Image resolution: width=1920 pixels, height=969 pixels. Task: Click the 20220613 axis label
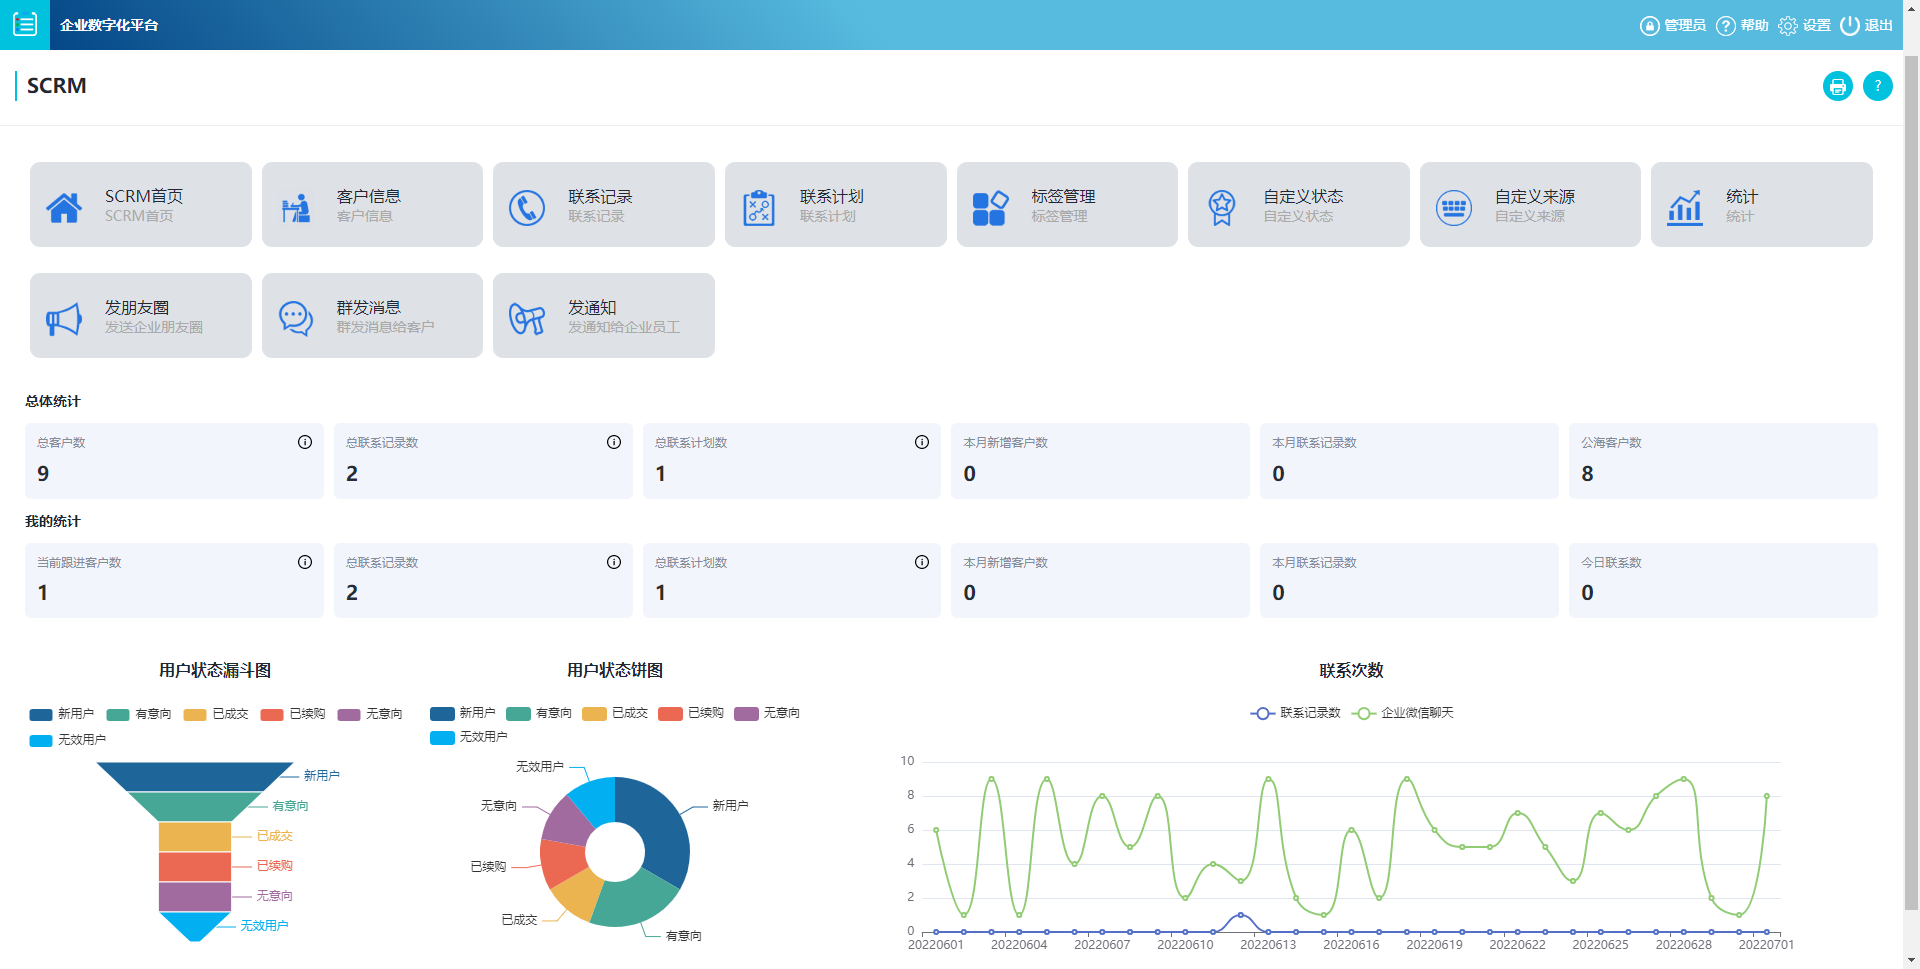tap(1268, 945)
